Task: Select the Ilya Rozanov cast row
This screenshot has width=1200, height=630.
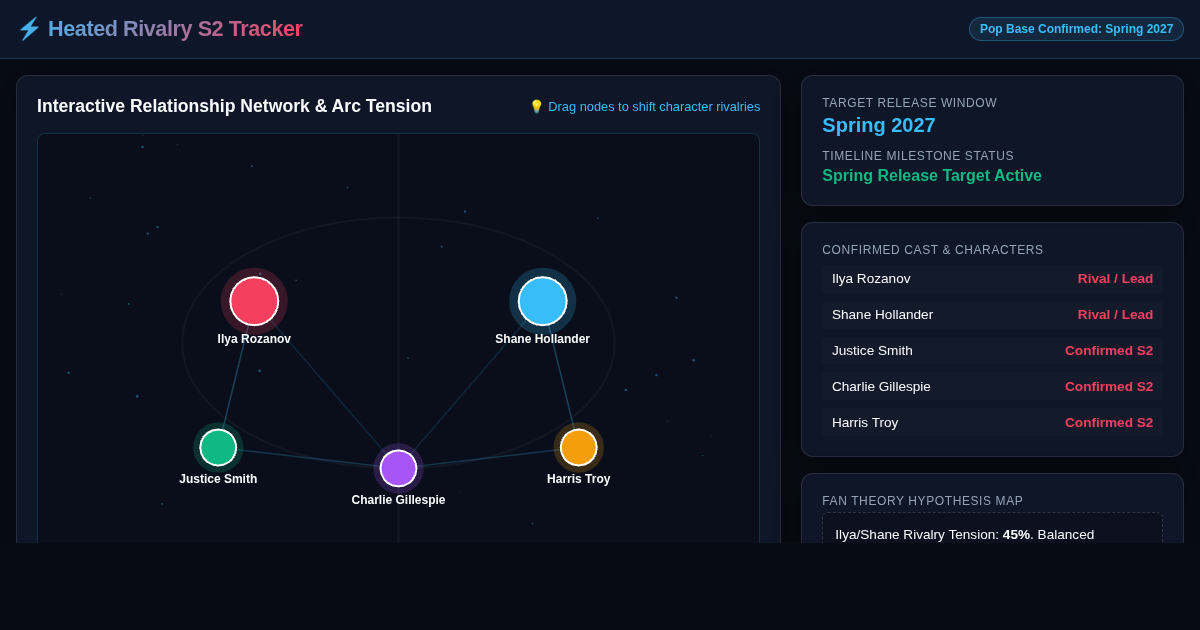Action: (x=992, y=279)
